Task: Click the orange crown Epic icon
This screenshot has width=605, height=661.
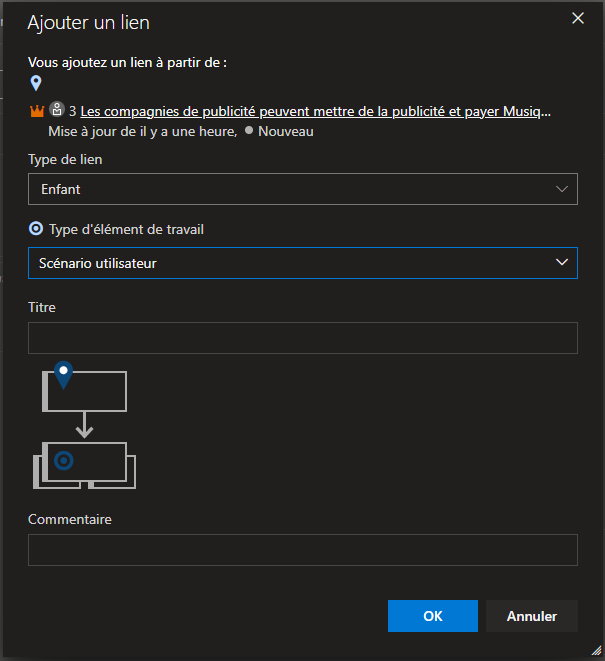Action: (x=37, y=112)
